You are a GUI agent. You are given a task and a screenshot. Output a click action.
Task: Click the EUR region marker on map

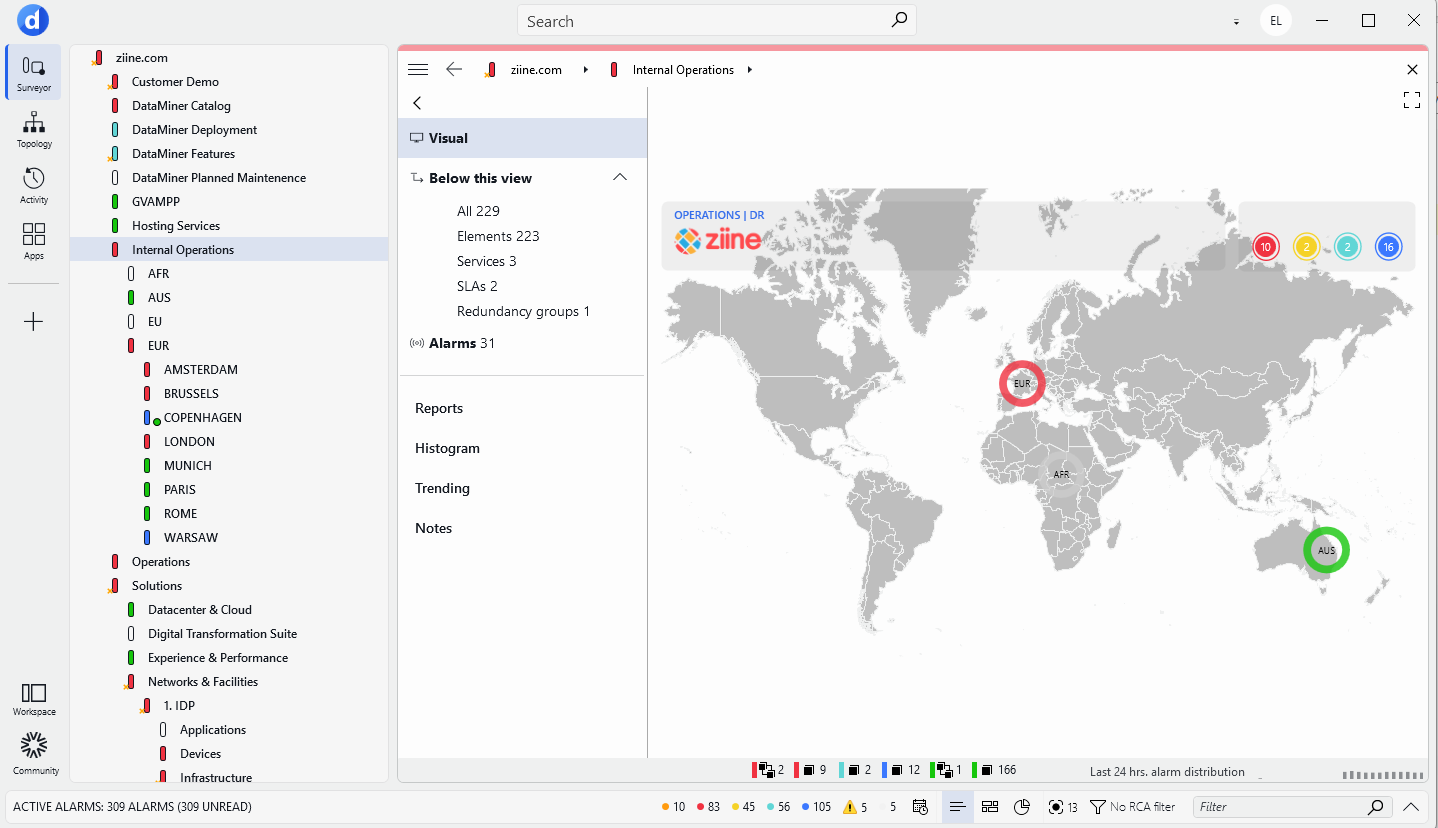tap(1021, 383)
